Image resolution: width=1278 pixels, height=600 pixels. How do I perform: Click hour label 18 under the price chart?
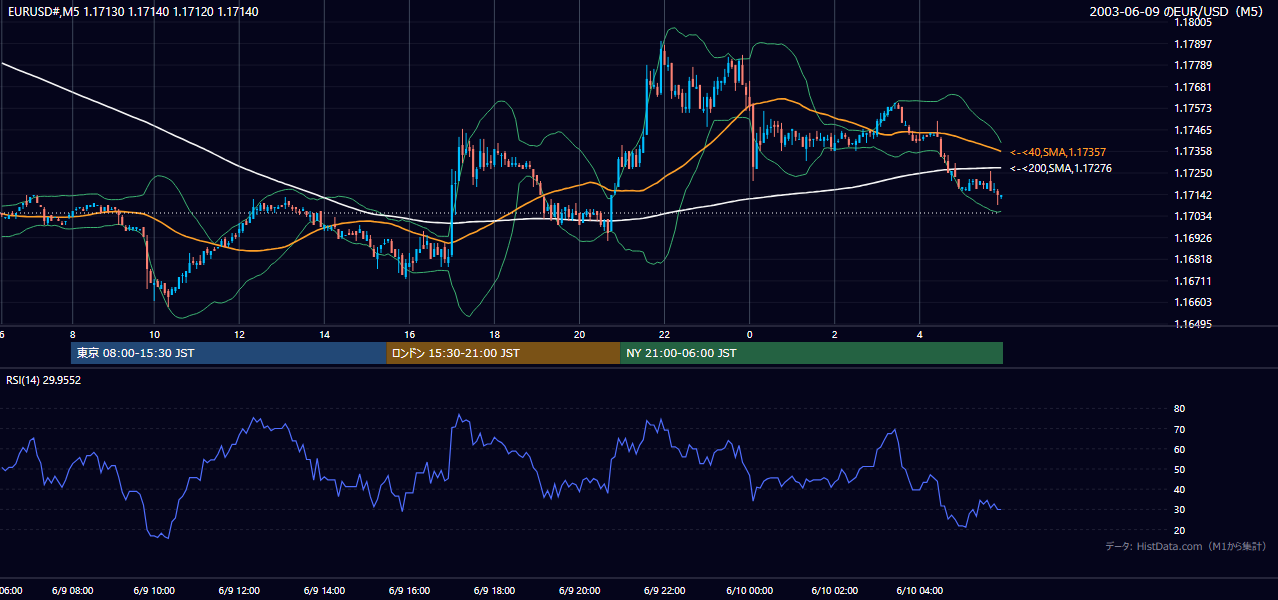coord(494,334)
